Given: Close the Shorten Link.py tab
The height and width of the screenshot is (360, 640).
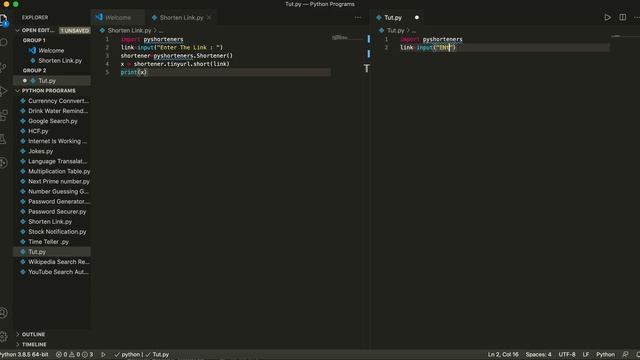Looking at the screenshot, I should (209, 18).
